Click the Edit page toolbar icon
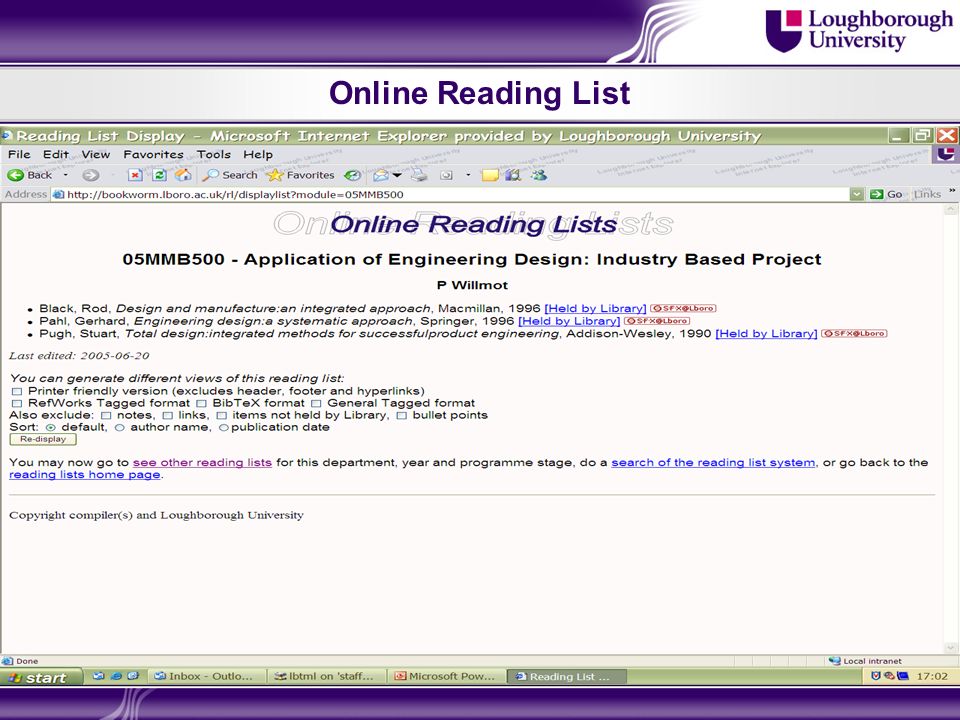This screenshot has width=960, height=720. [x=446, y=175]
